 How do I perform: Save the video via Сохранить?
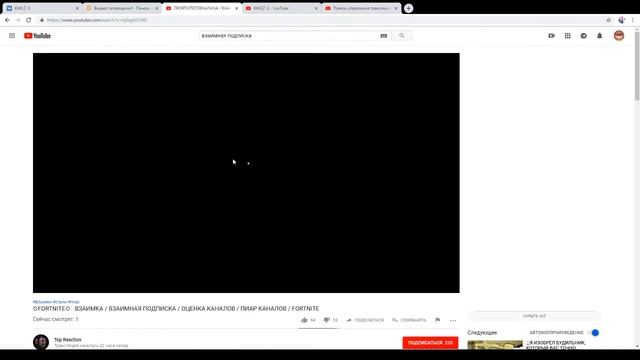(409, 320)
